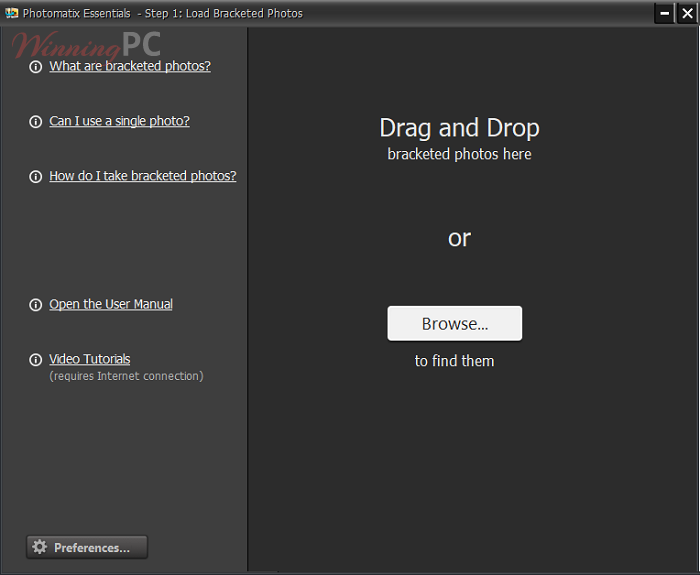Click info icon beside 'Open the User Manual'
The image size is (700, 575).
(x=35, y=305)
